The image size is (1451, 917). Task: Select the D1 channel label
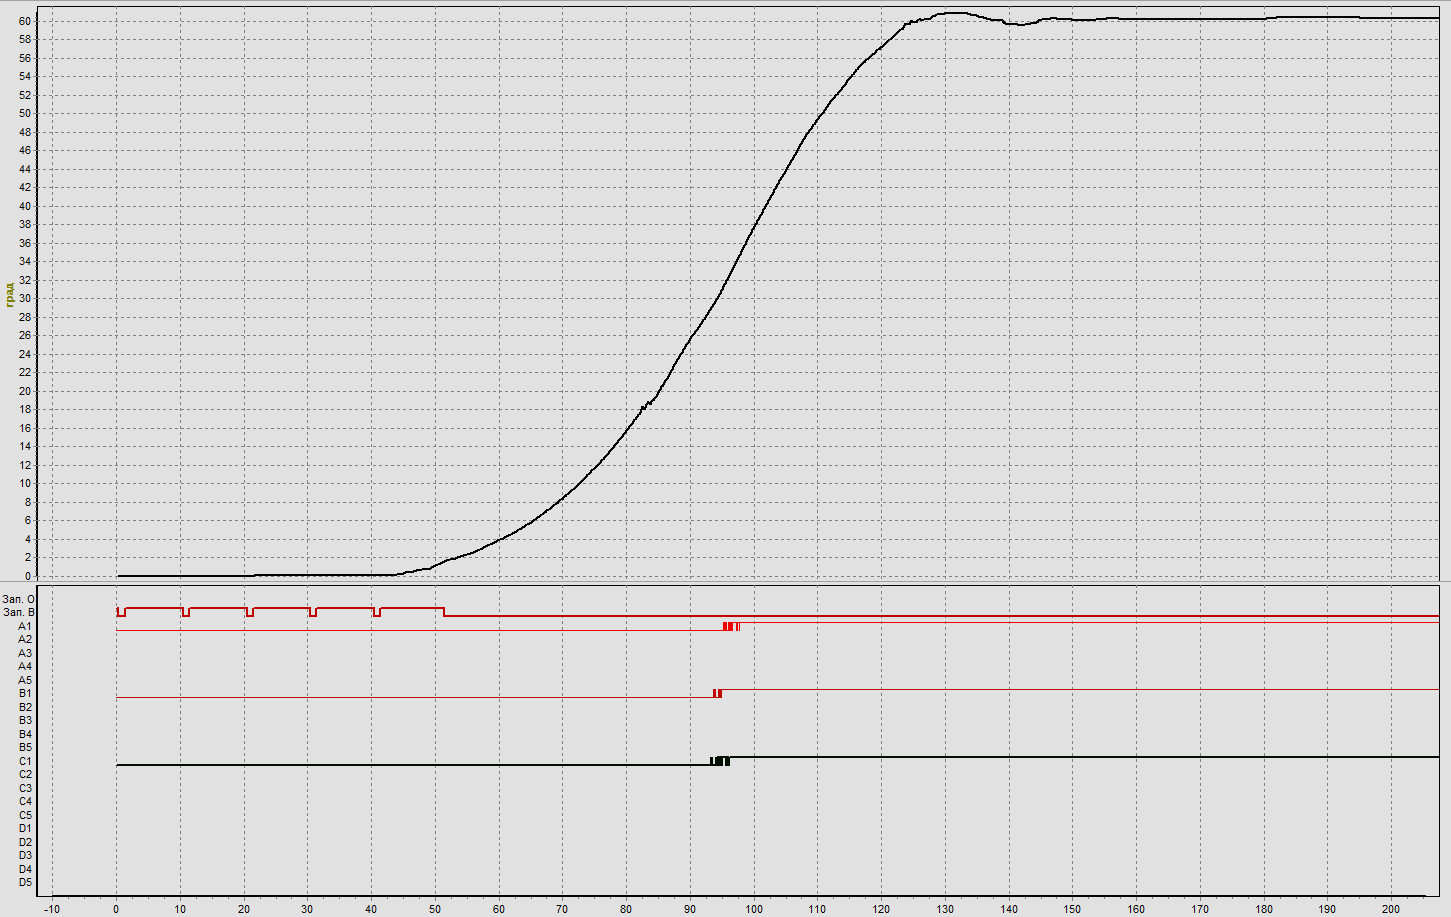[x=25, y=828]
